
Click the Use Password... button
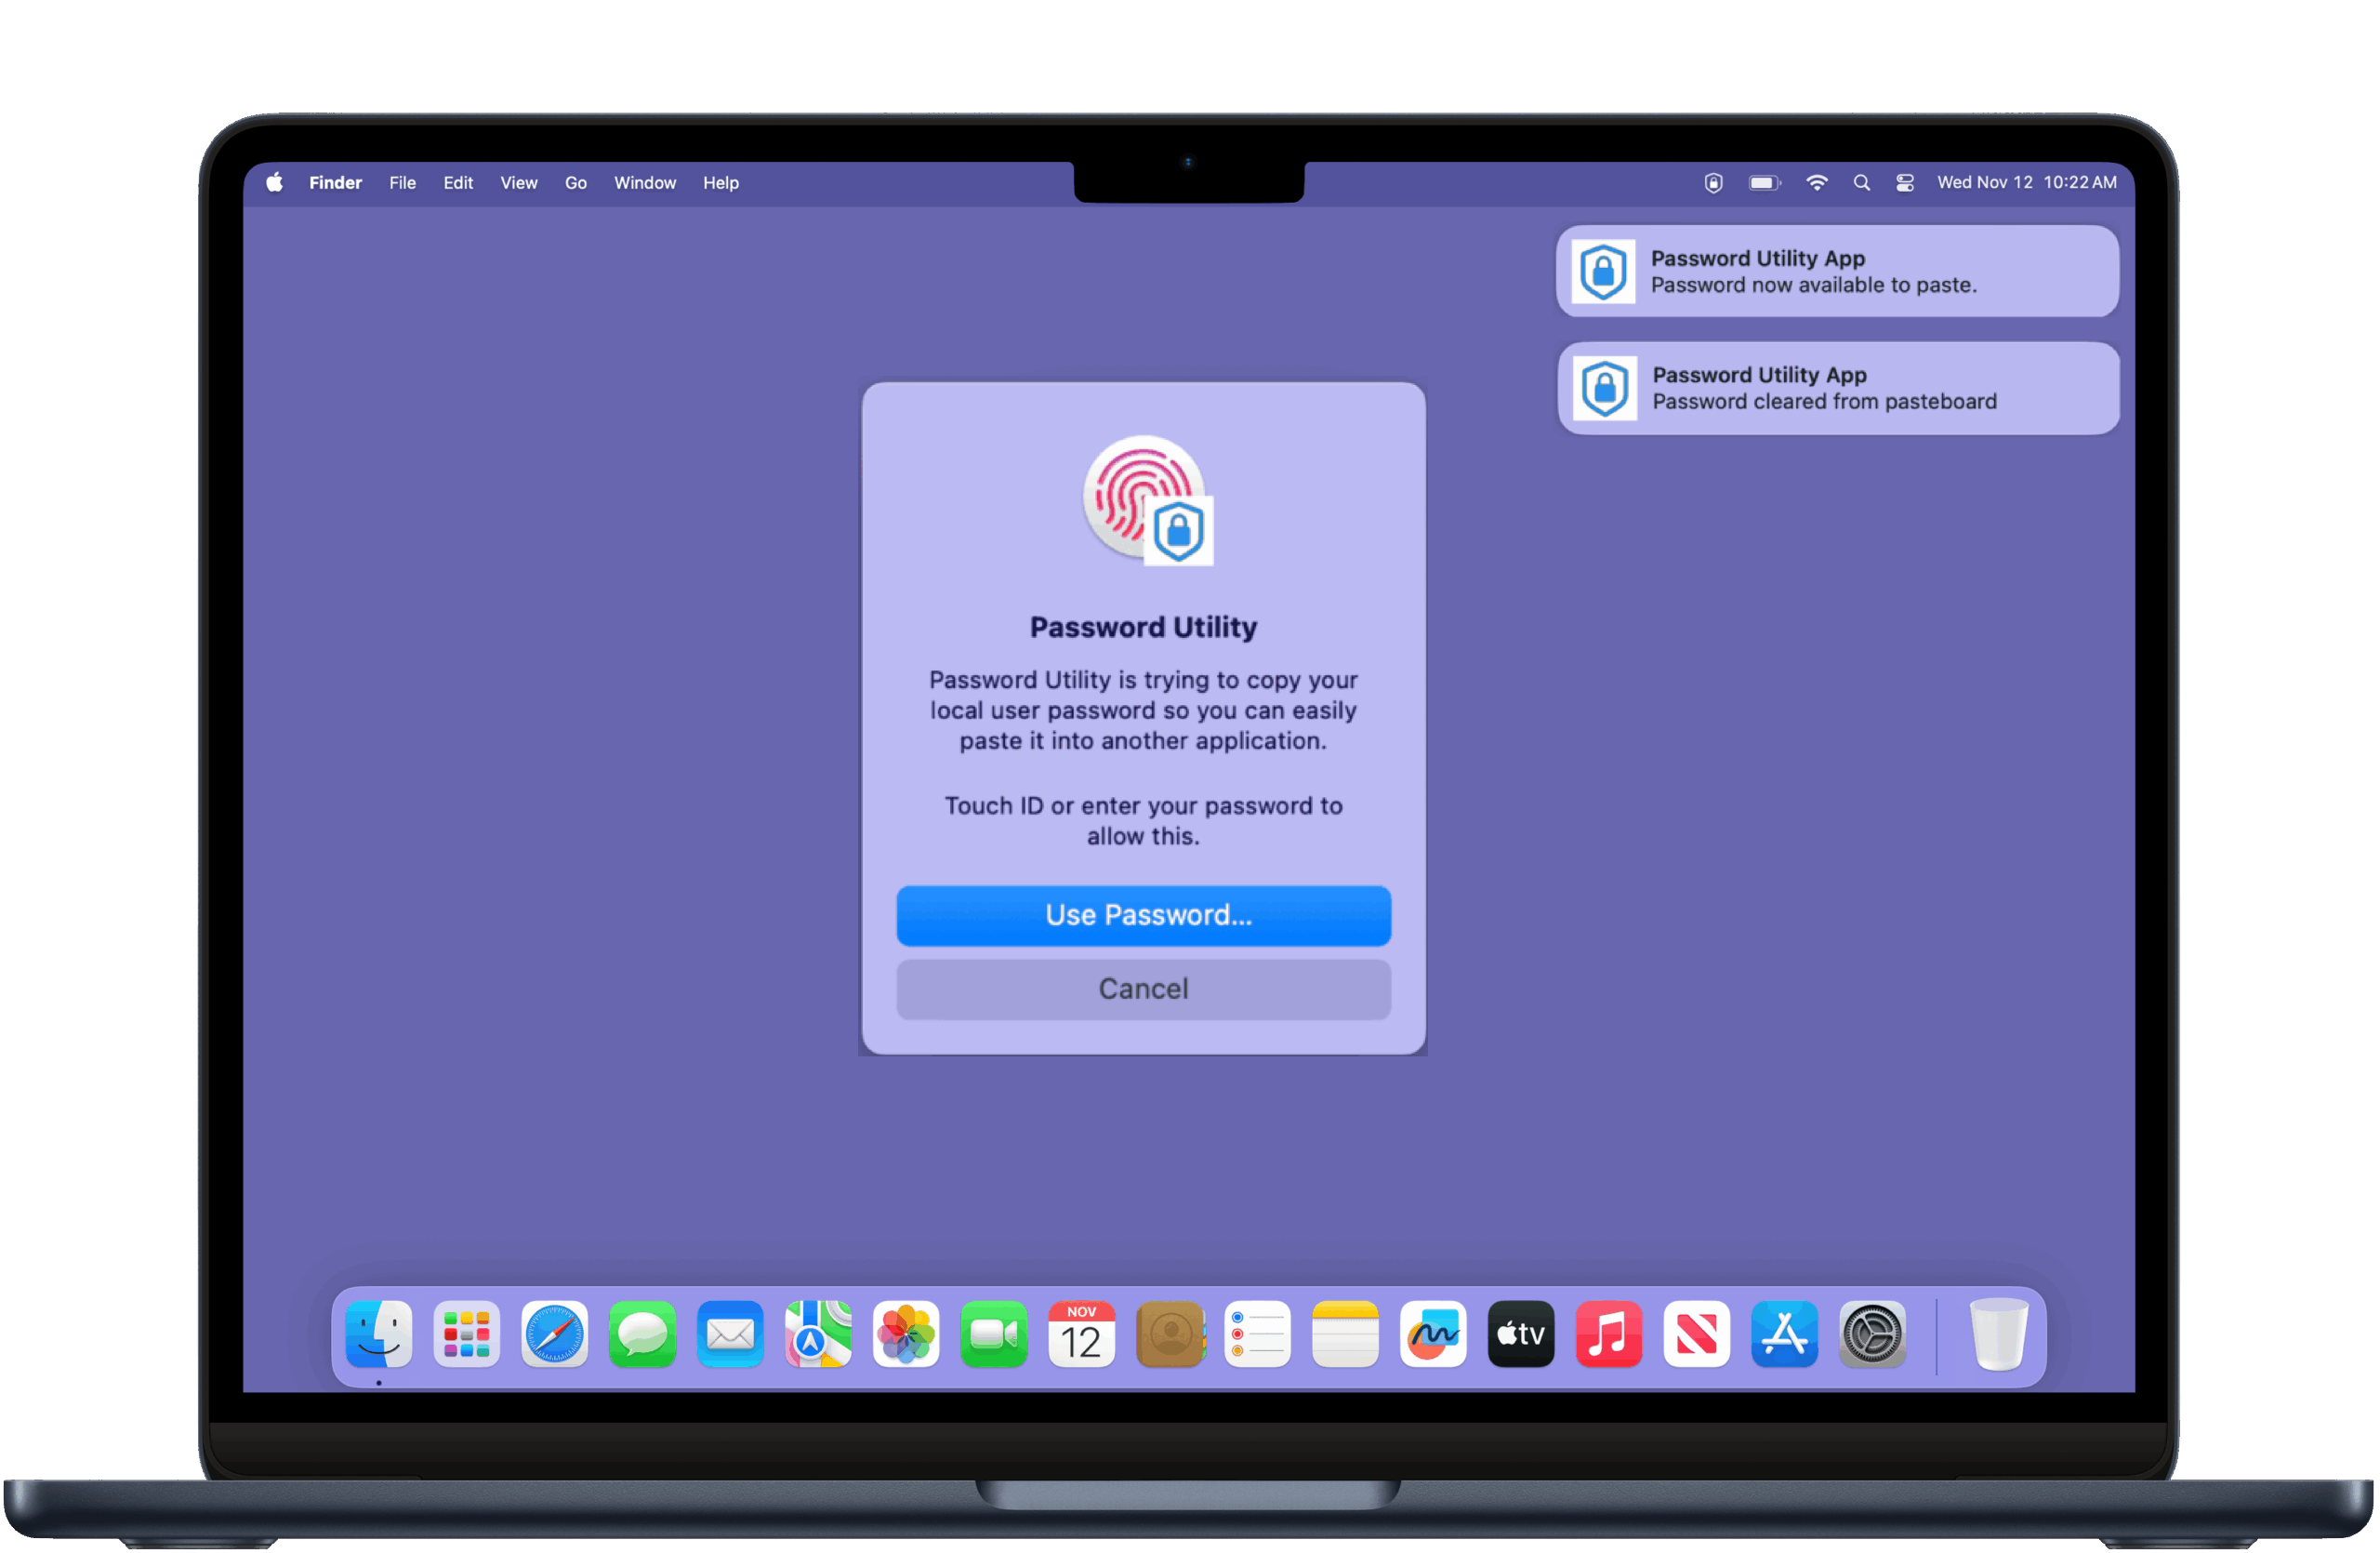click(x=1143, y=915)
